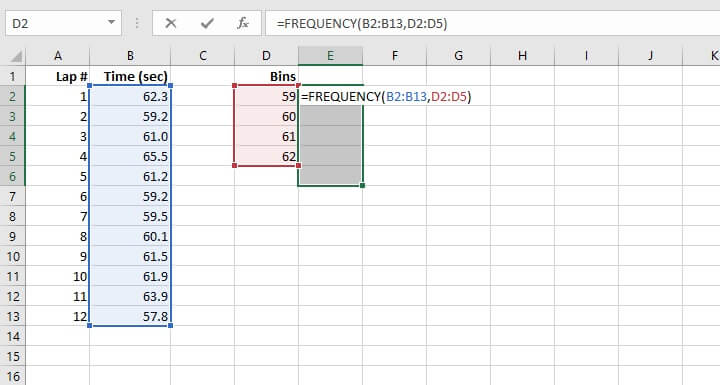
Task: Expand the Name Box dropdown arrow
Action: click(111, 23)
